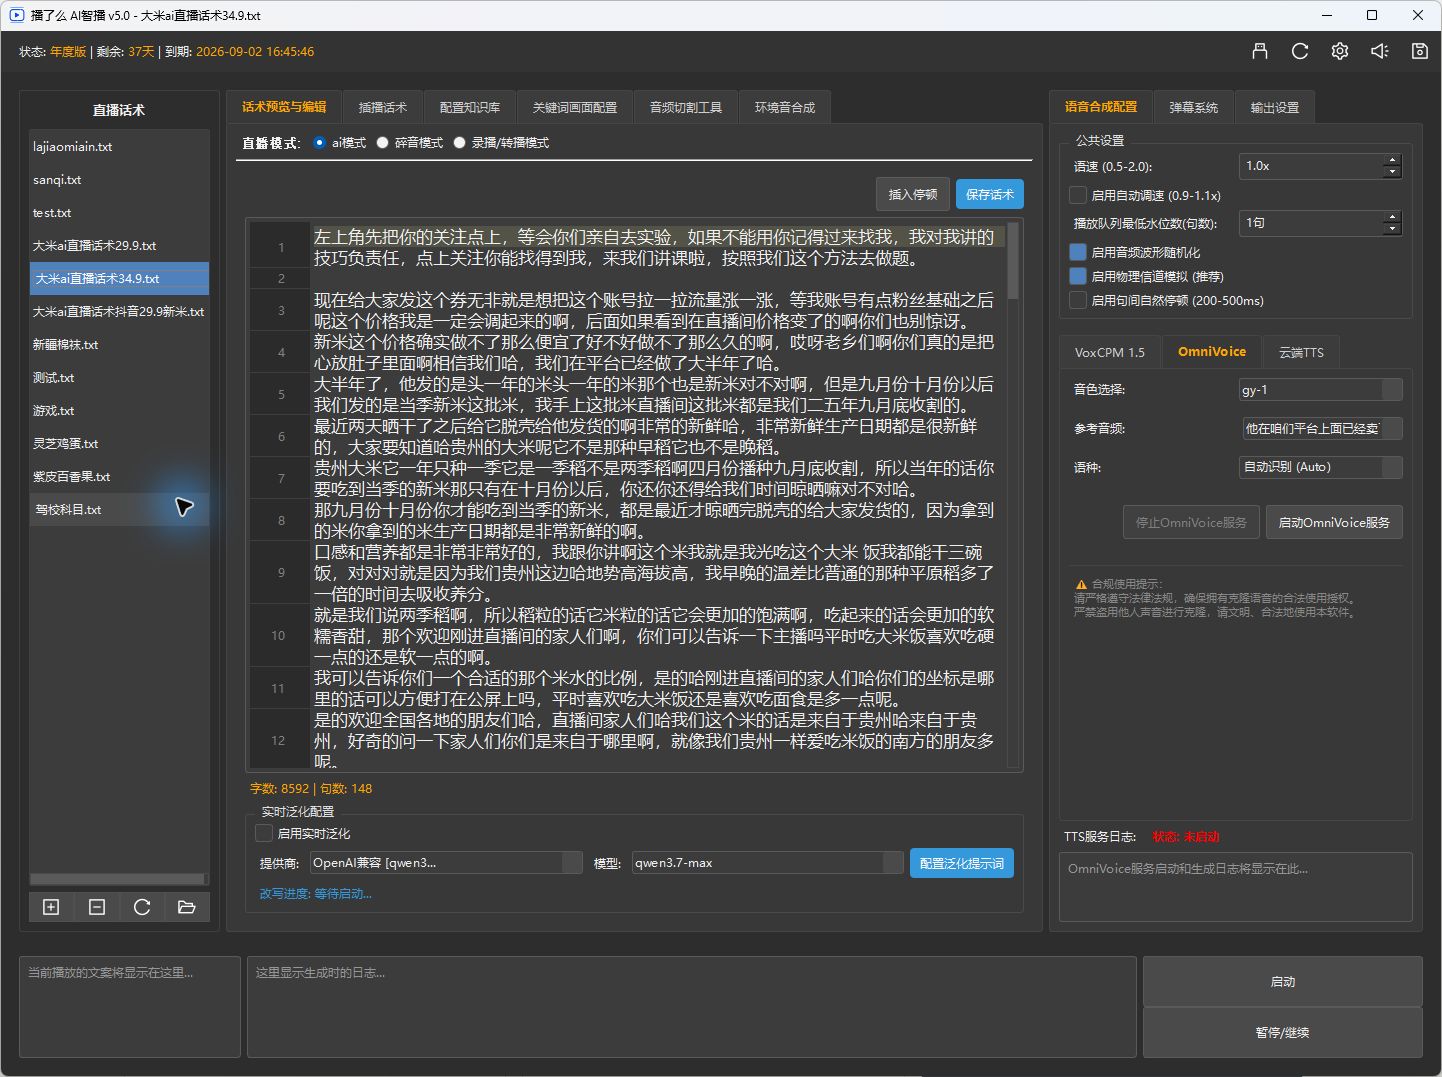Click the user account icon in header
Viewport: 1442px width, 1077px height.
tap(1260, 51)
